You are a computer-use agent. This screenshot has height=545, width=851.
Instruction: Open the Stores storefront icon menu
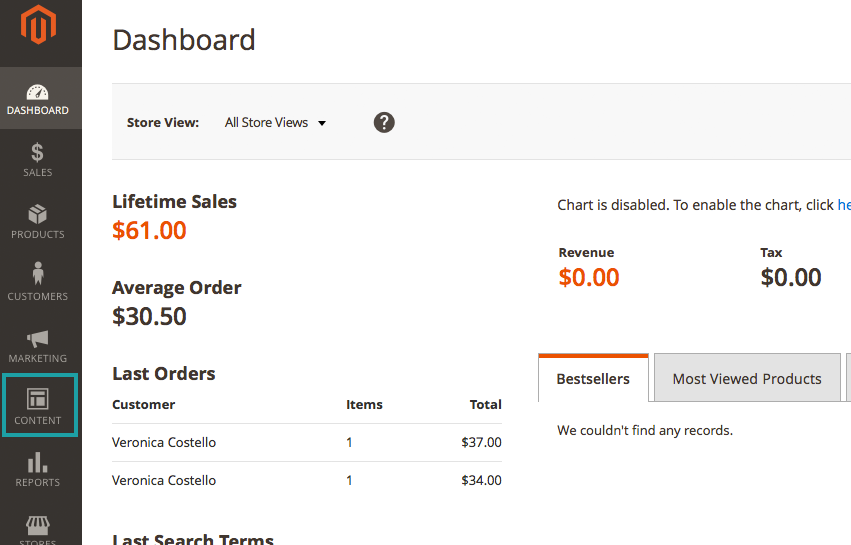click(x=38, y=529)
